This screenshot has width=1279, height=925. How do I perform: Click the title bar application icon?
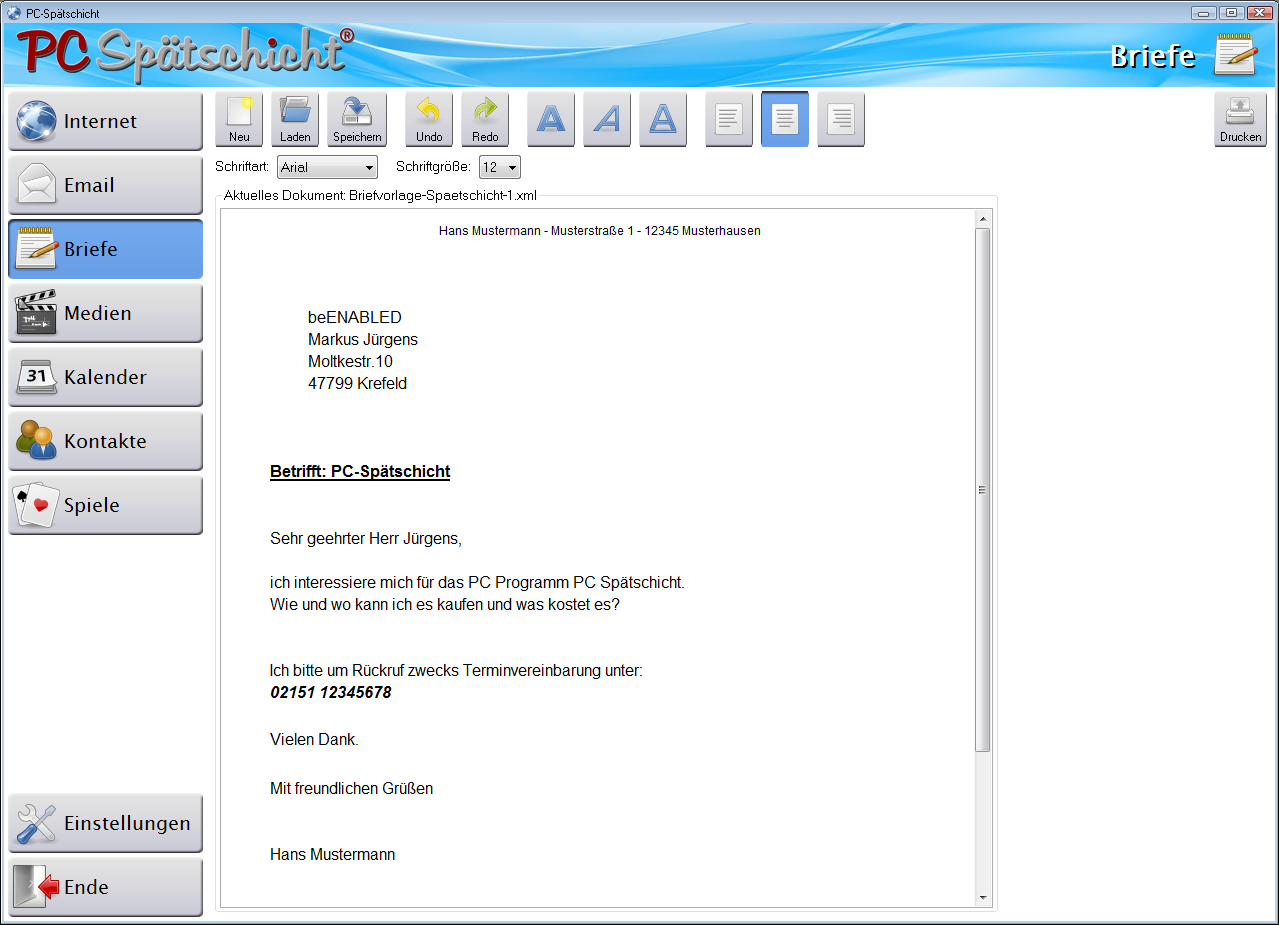(14, 13)
